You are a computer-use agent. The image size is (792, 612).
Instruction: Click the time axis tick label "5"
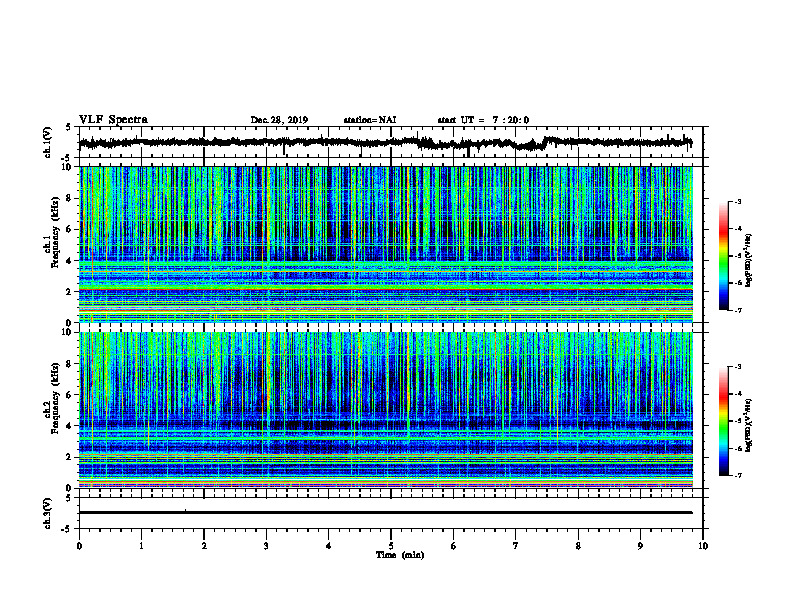pos(391,546)
